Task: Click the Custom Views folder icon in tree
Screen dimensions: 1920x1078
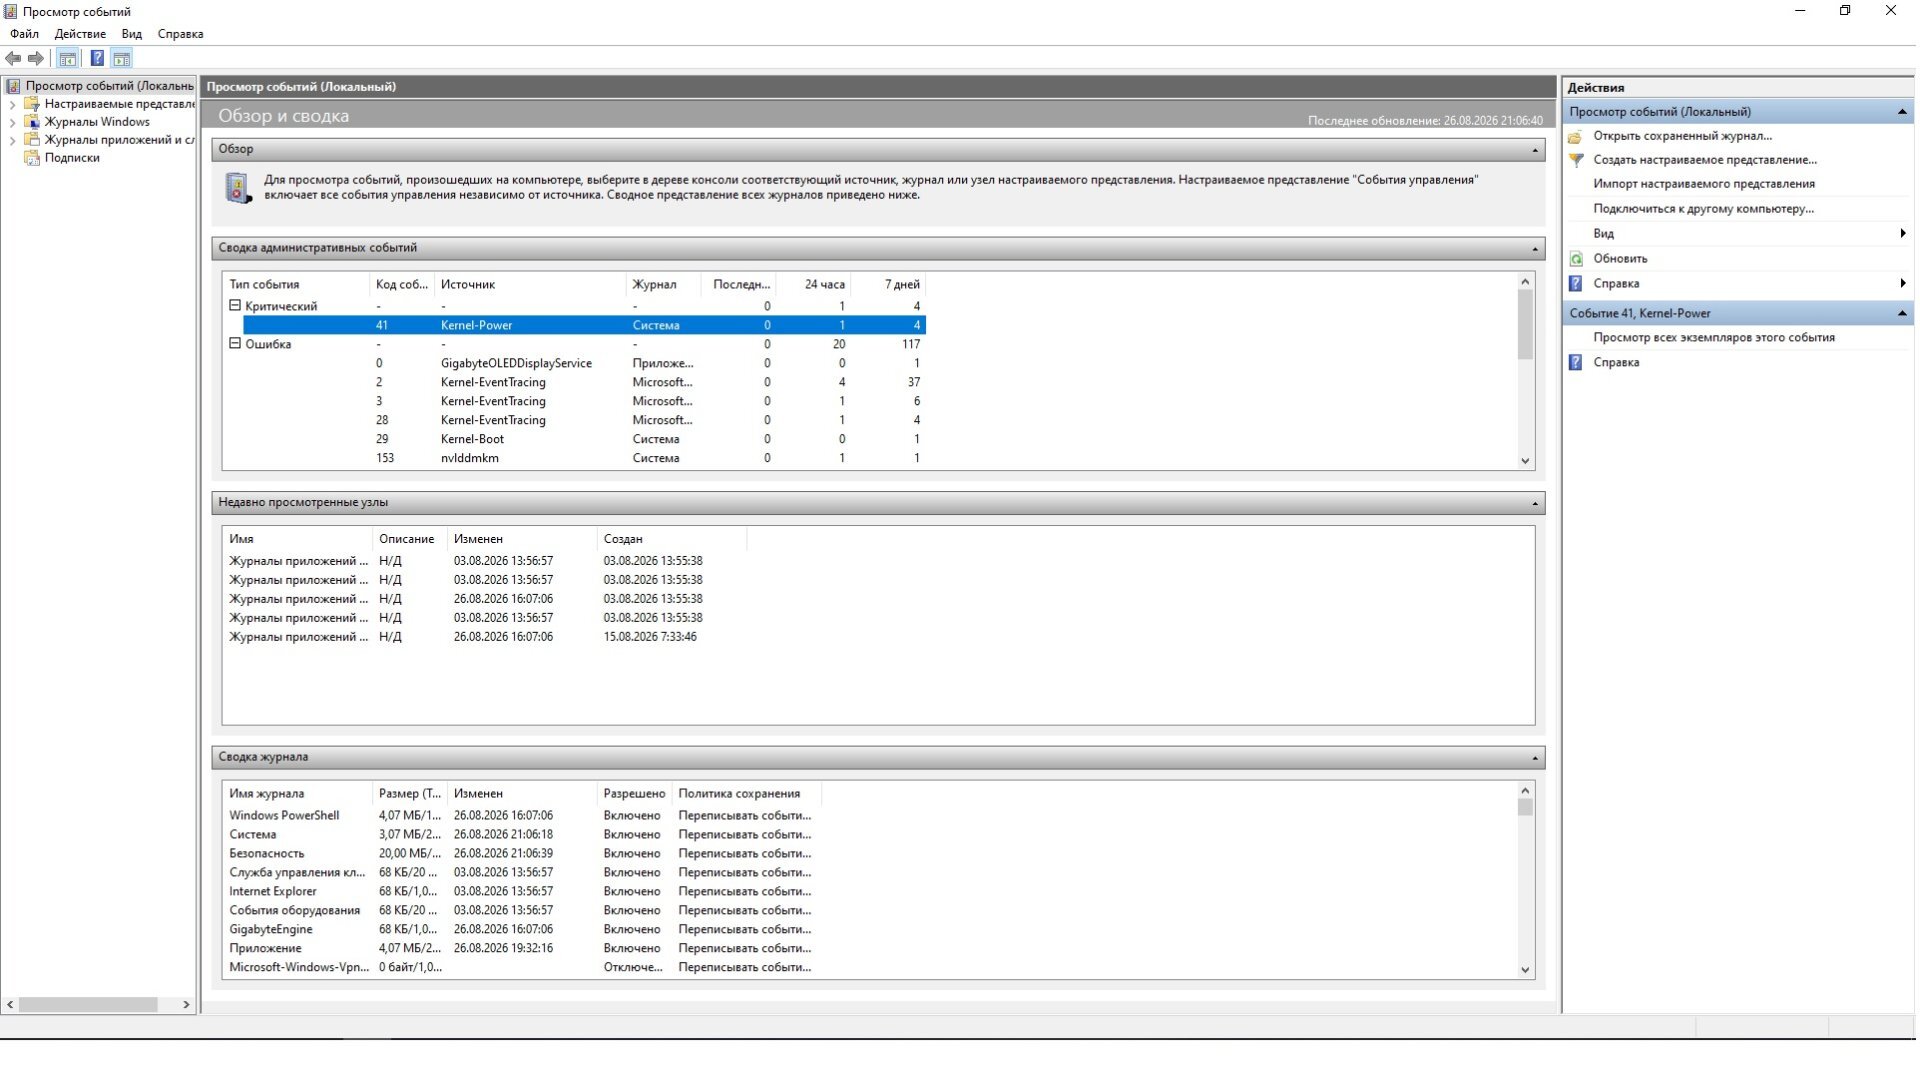Action: point(32,104)
